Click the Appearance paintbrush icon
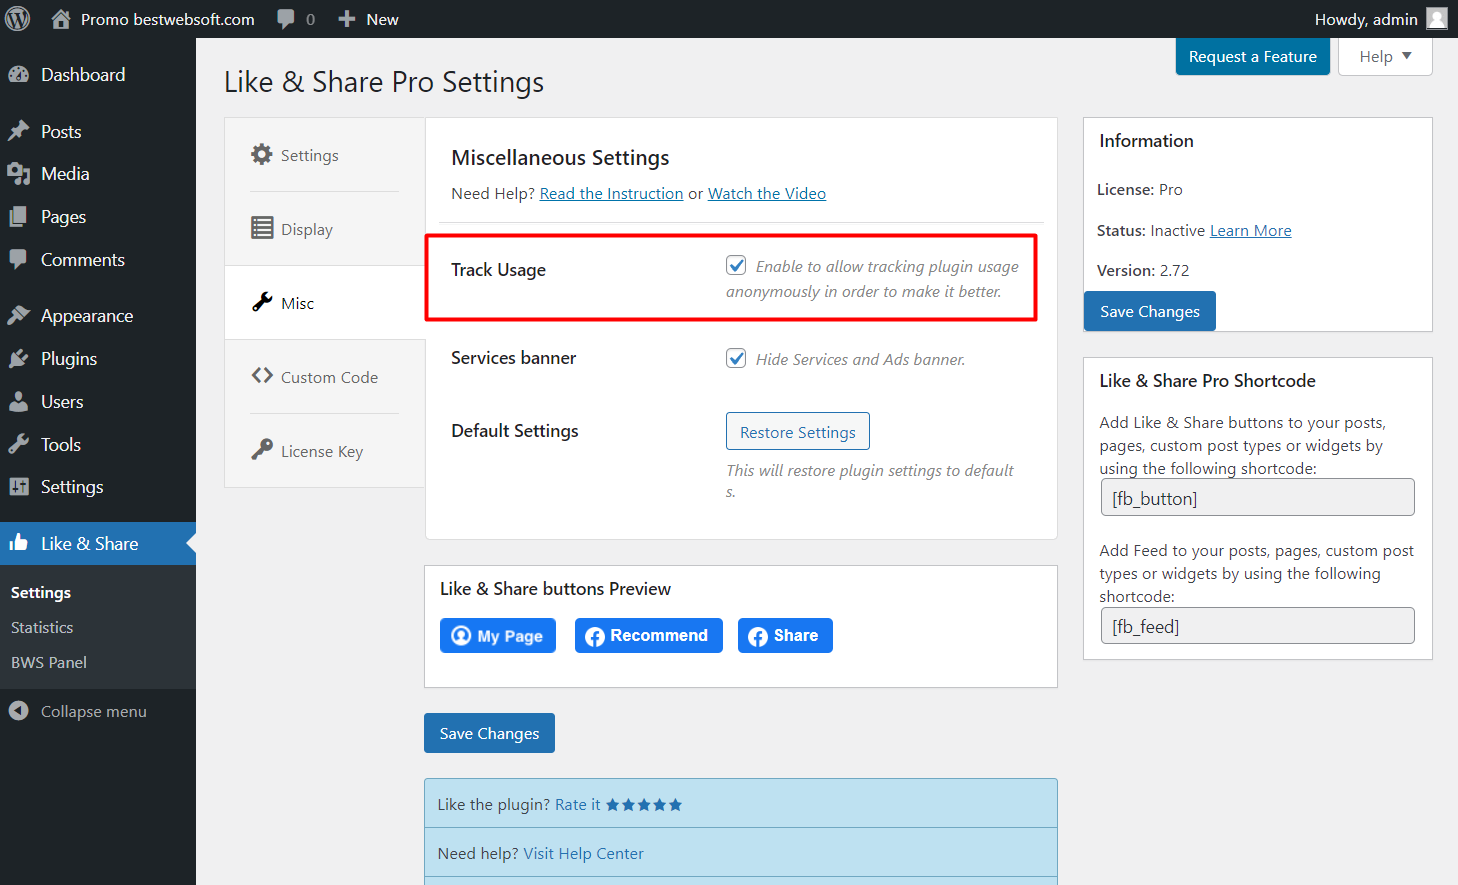The height and width of the screenshot is (885, 1458). (18, 316)
